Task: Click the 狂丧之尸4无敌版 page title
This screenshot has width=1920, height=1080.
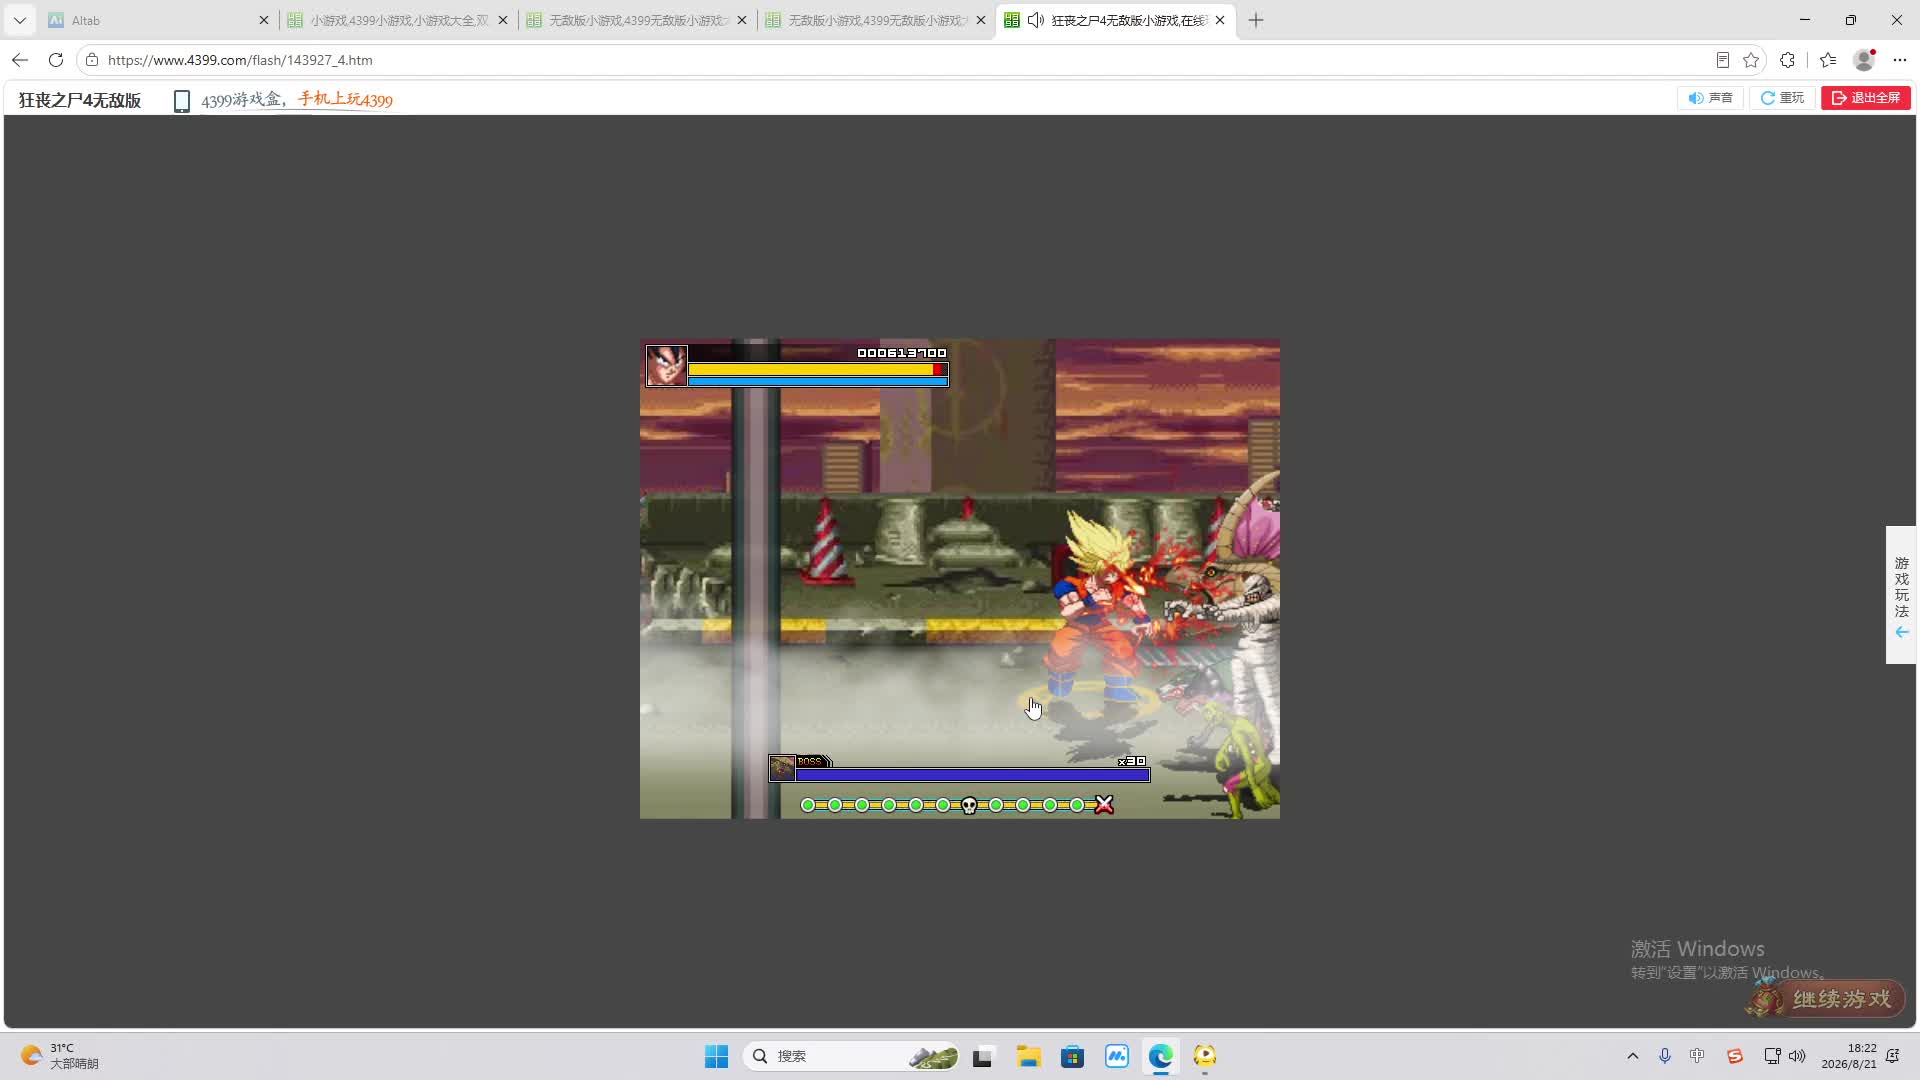Action: pos(80,100)
